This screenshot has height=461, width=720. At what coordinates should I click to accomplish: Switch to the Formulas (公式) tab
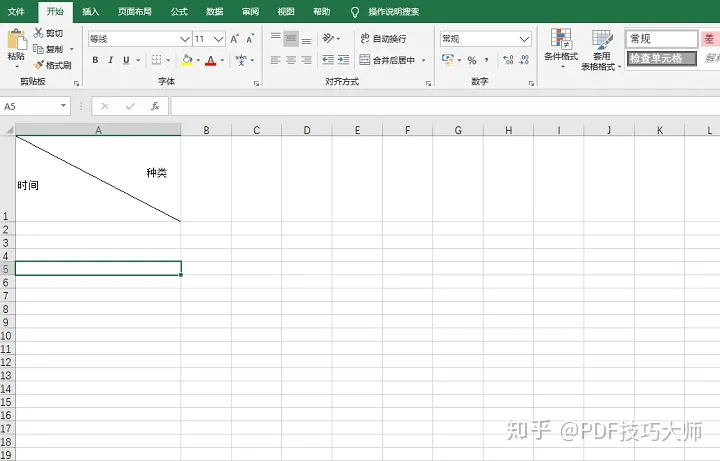coord(179,11)
